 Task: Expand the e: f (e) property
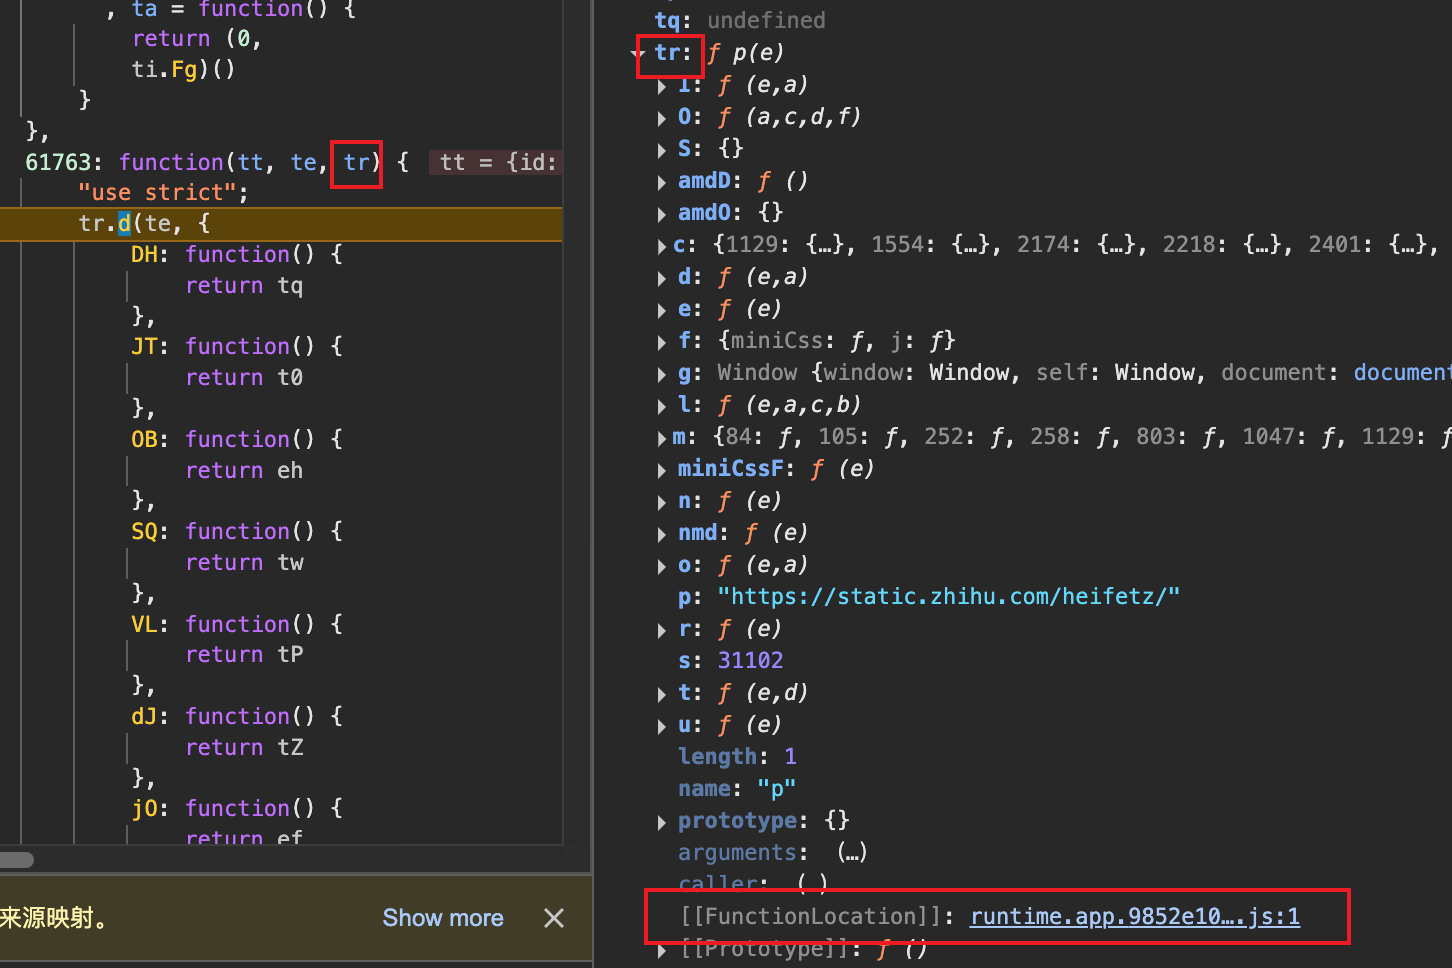pos(662,310)
